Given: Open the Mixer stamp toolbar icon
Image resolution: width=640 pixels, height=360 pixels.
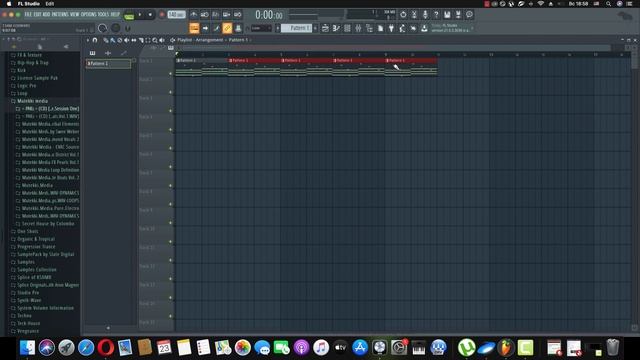Looking at the screenshot, I should 238,28.
